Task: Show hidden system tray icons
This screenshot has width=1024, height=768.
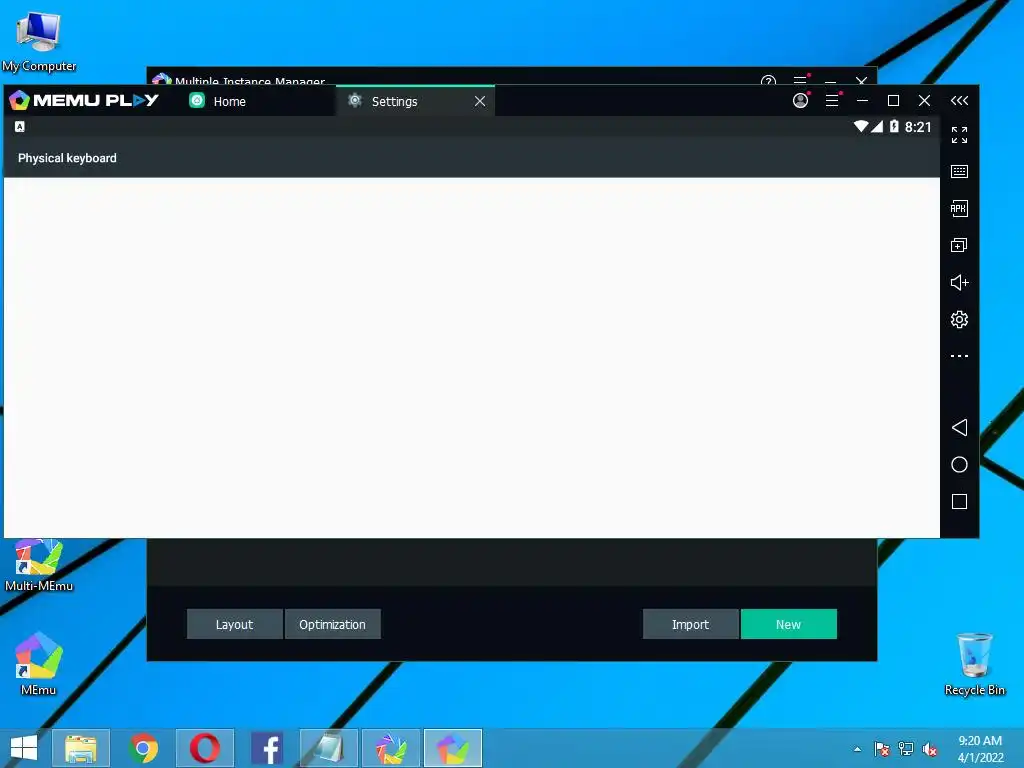Action: pyautogui.click(x=857, y=749)
